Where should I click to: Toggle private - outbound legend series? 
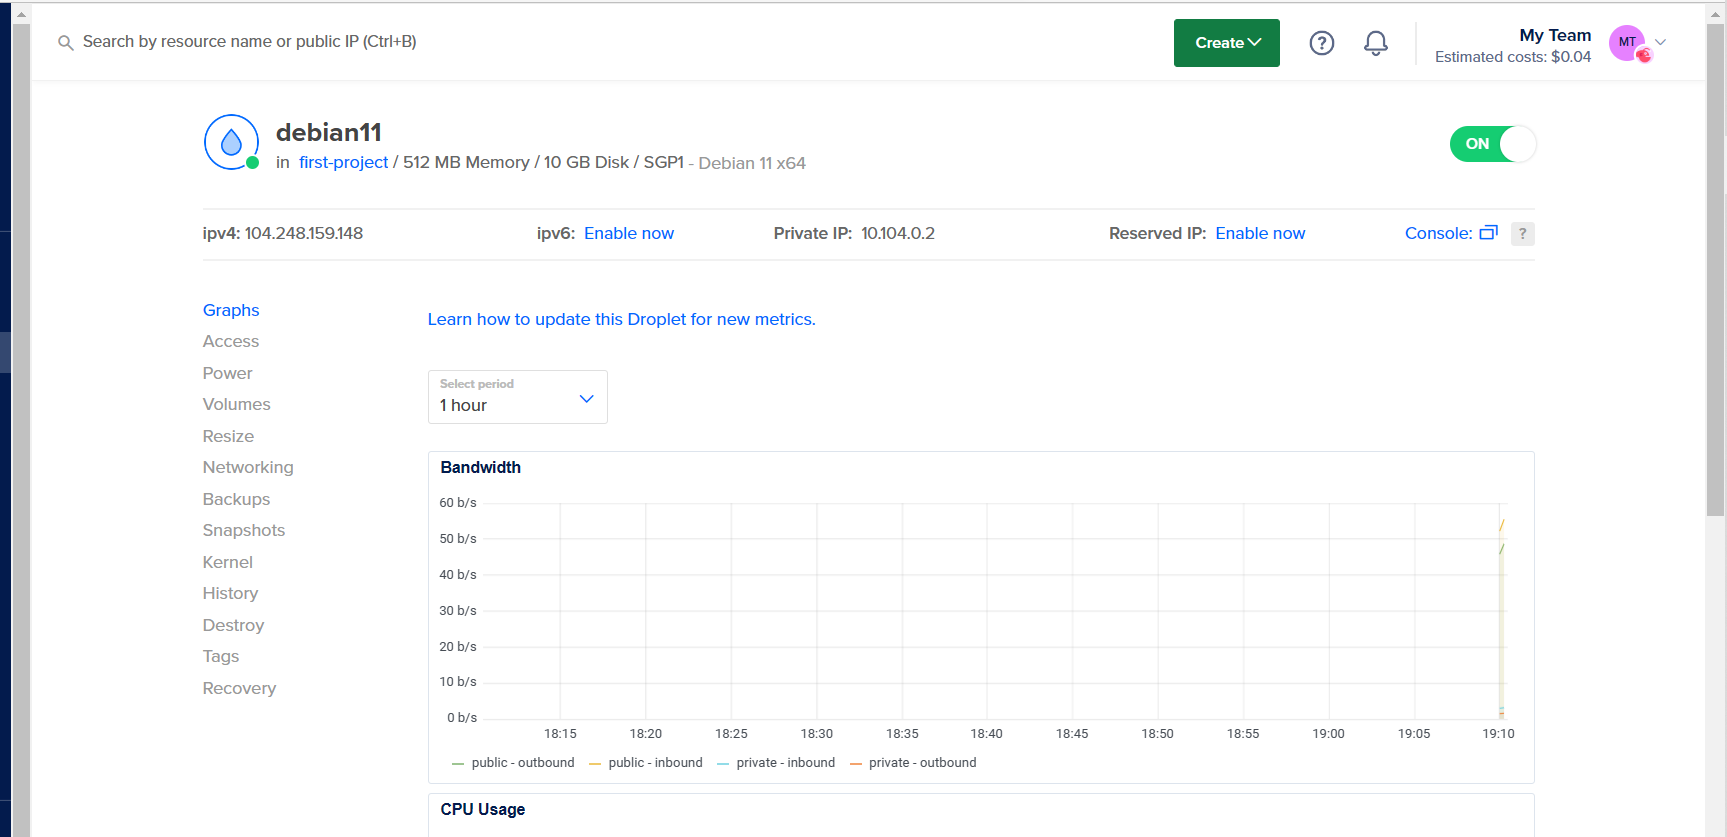pos(913,763)
